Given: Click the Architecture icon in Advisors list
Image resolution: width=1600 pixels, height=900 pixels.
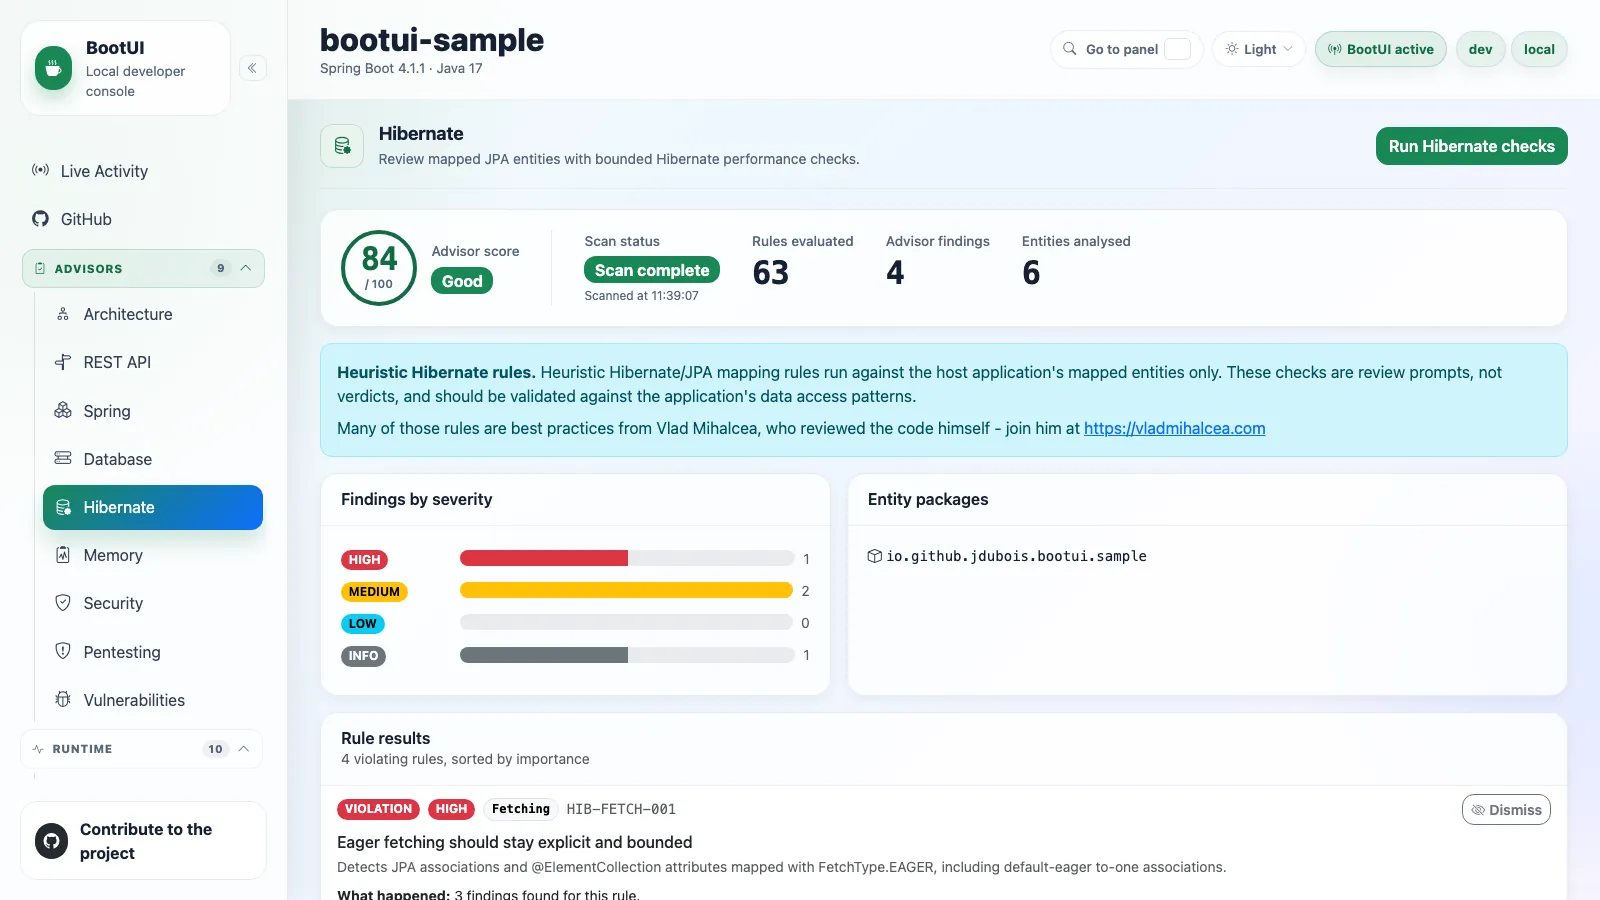Looking at the screenshot, I should coord(63,314).
